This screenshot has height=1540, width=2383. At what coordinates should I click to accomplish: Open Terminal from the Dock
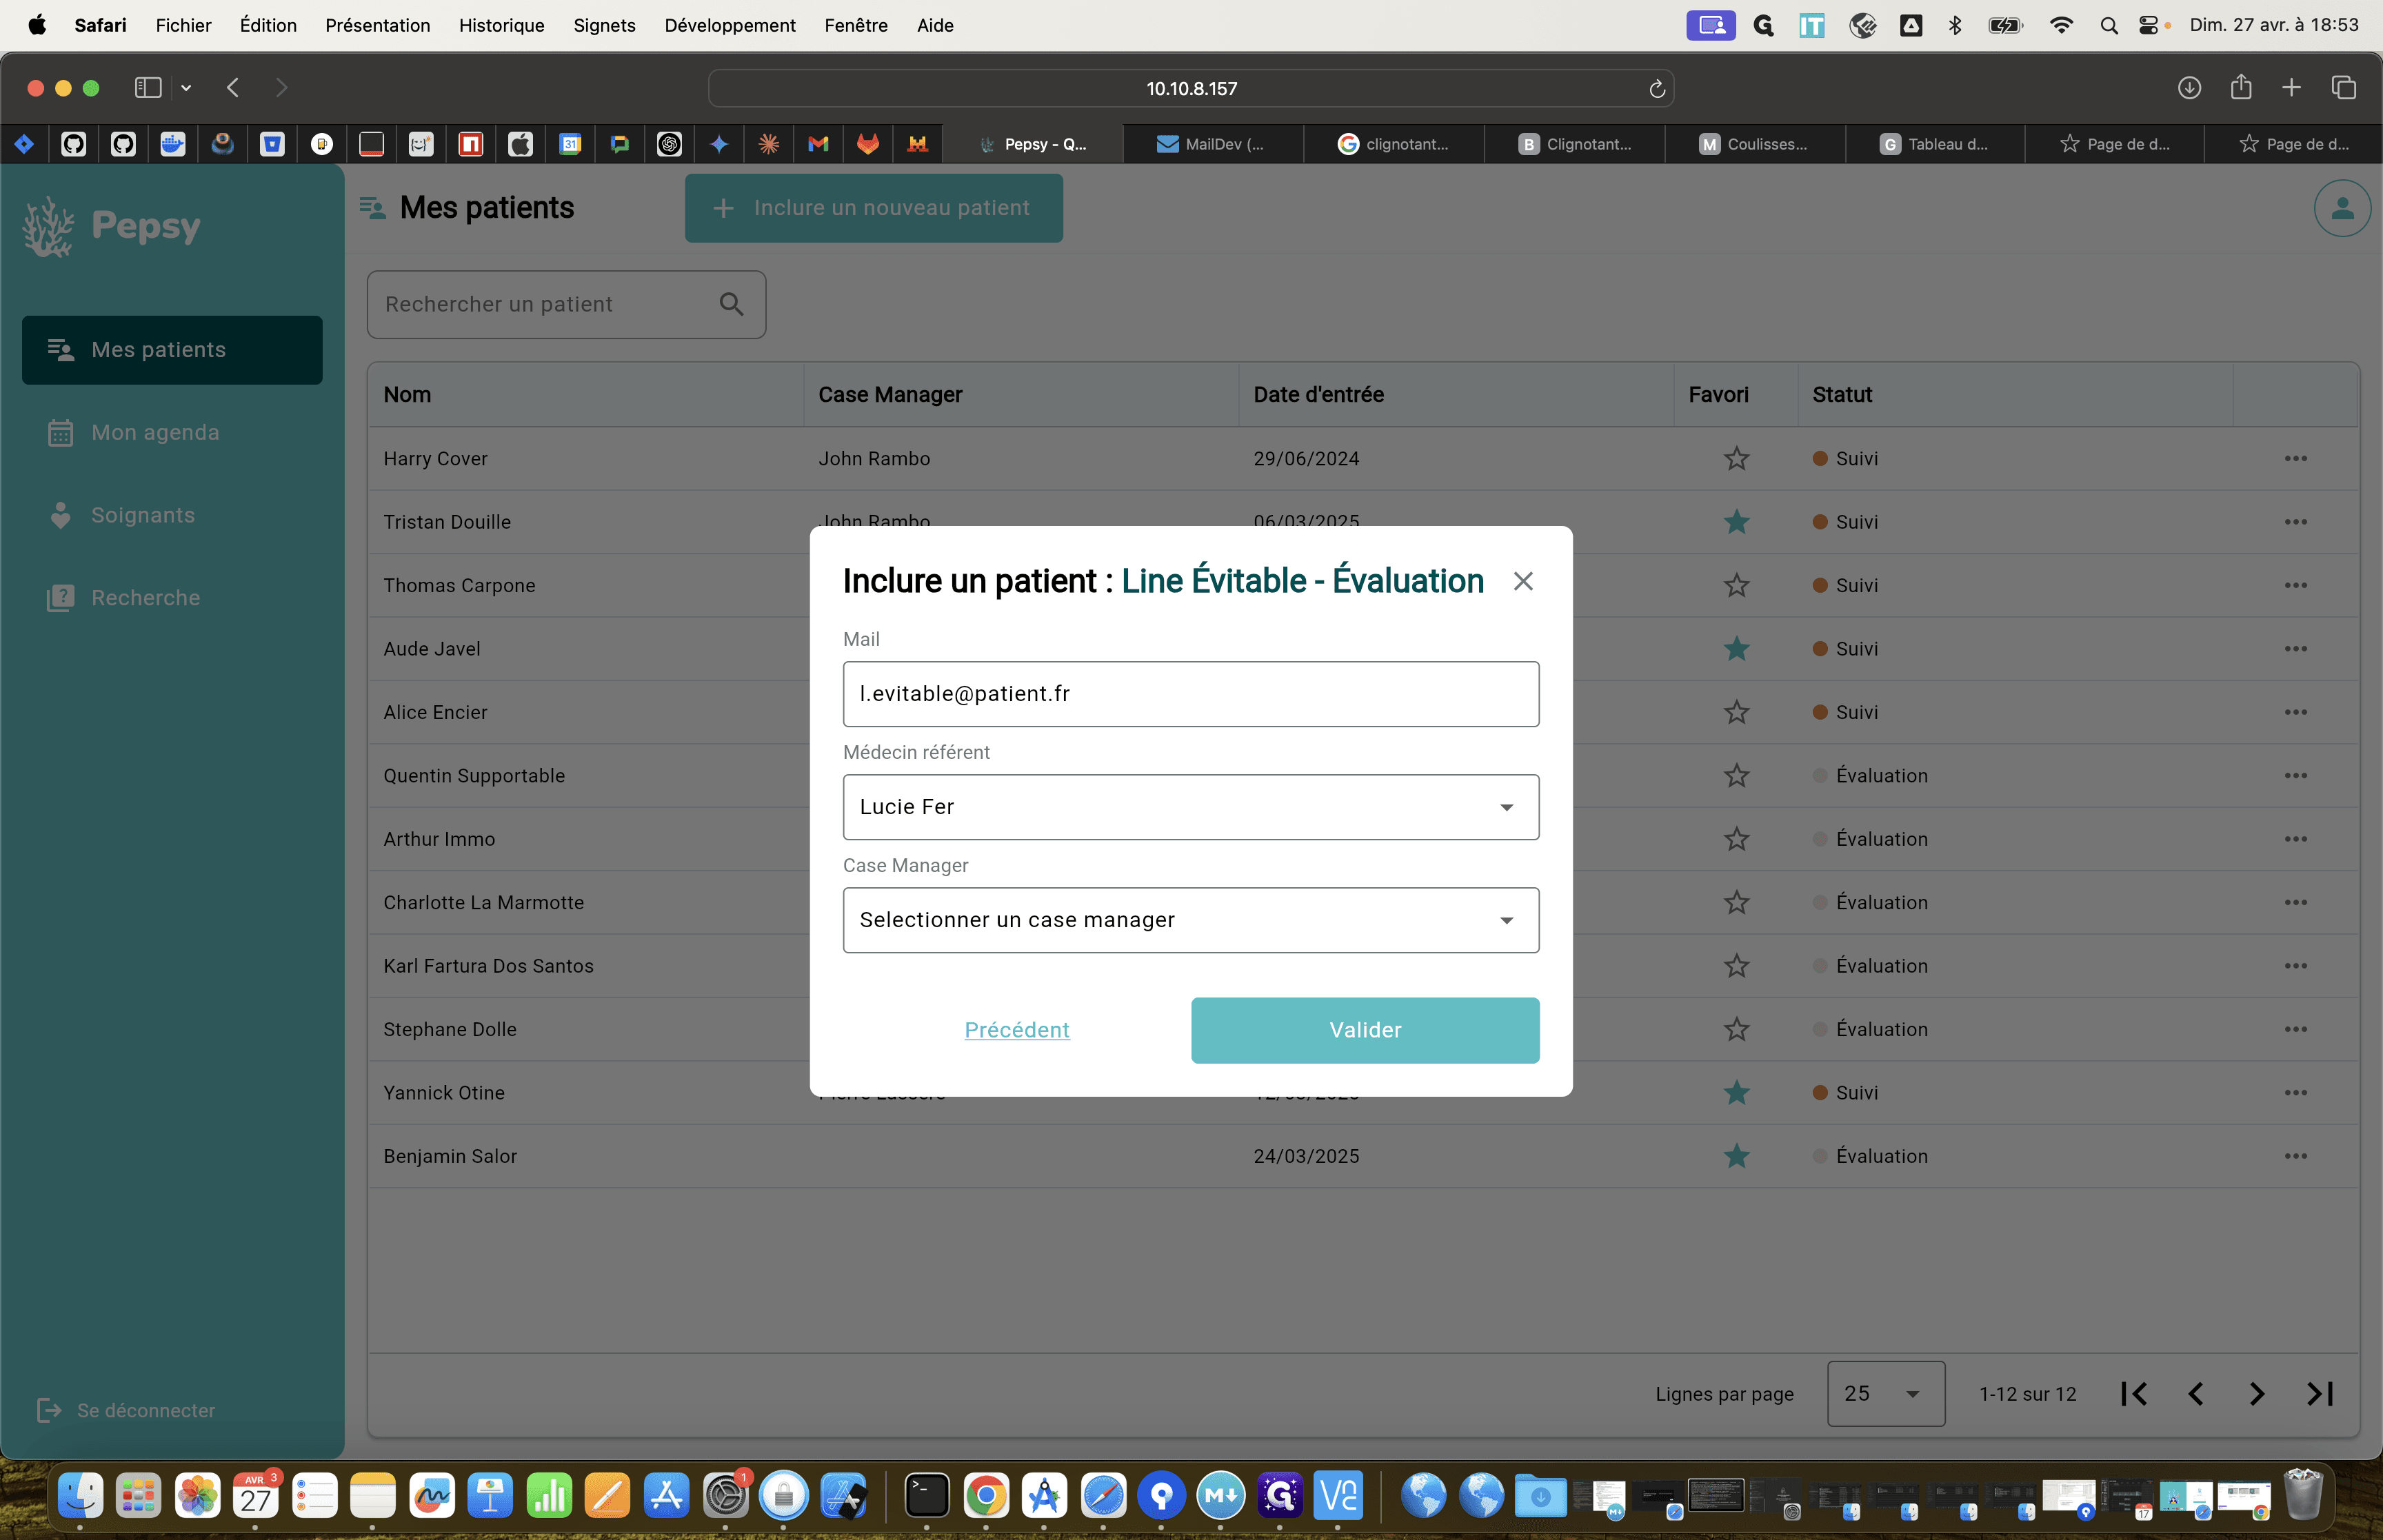[926, 1496]
